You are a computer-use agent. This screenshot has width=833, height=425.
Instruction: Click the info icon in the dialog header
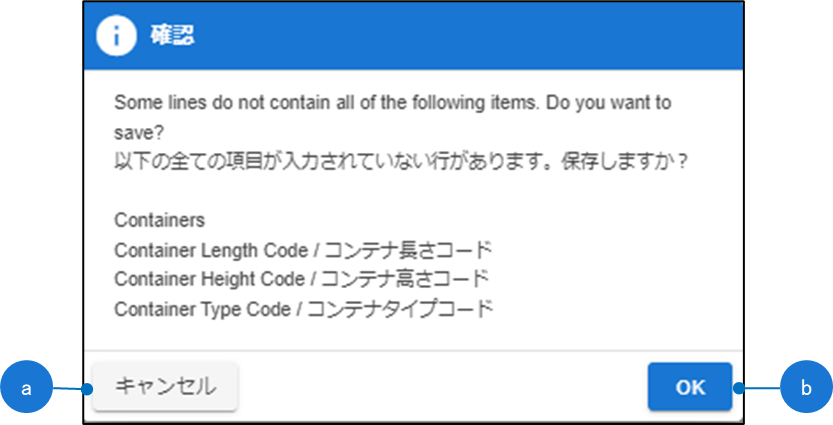click(116, 36)
